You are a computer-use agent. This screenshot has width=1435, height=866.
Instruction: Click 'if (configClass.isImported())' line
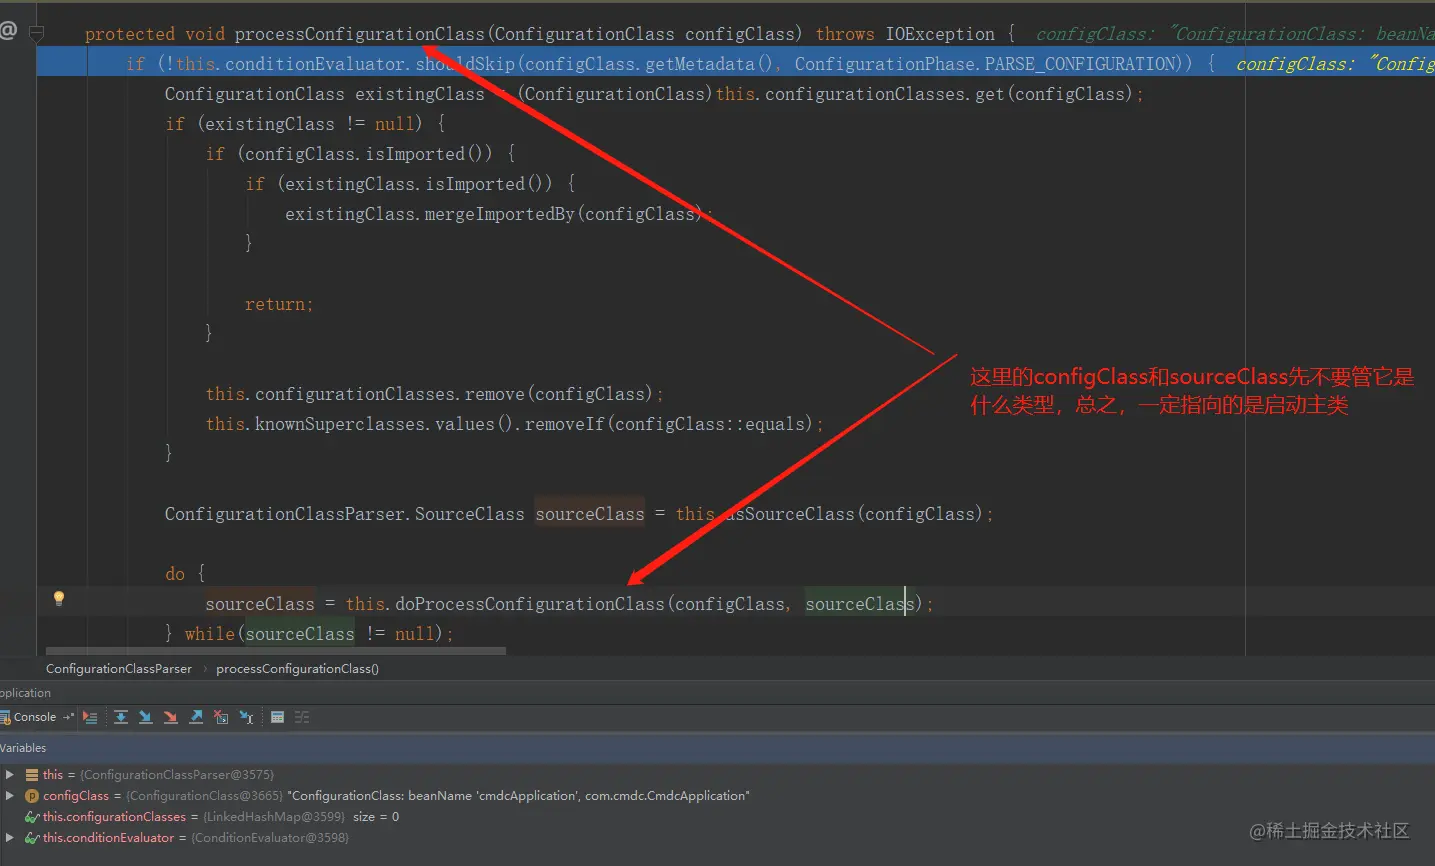pyautogui.click(x=350, y=154)
